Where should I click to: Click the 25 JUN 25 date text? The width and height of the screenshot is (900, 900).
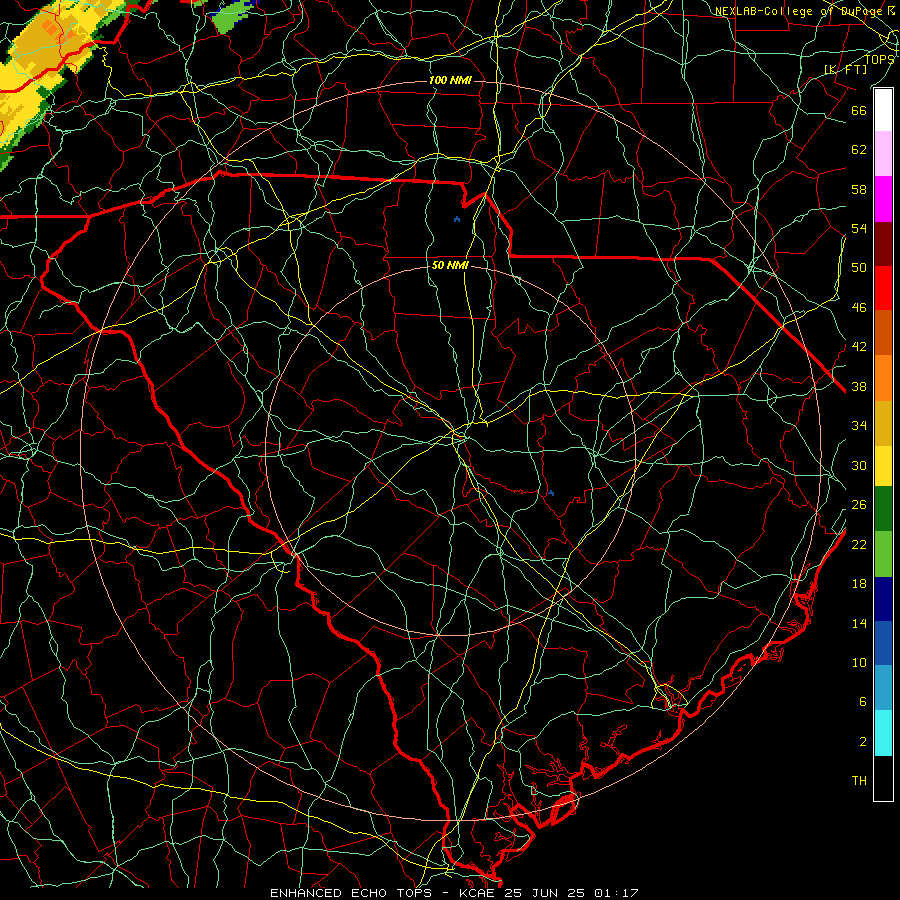pyautogui.click(x=544, y=893)
